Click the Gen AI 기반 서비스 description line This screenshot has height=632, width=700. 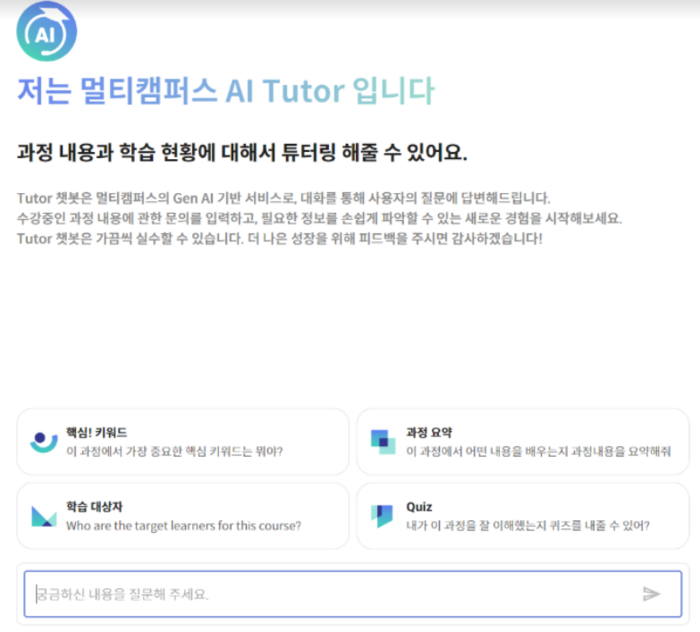click(284, 197)
